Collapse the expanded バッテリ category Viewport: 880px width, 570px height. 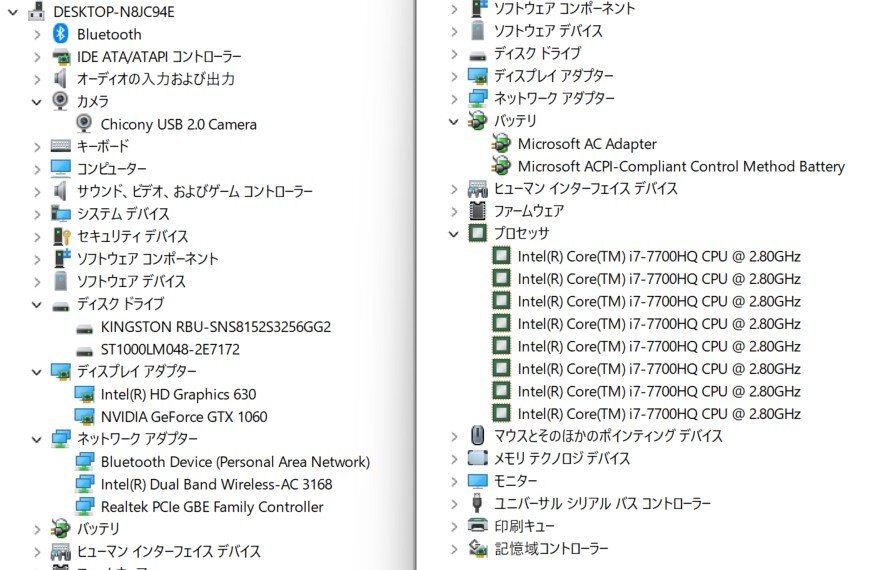click(x=453, y=122)
